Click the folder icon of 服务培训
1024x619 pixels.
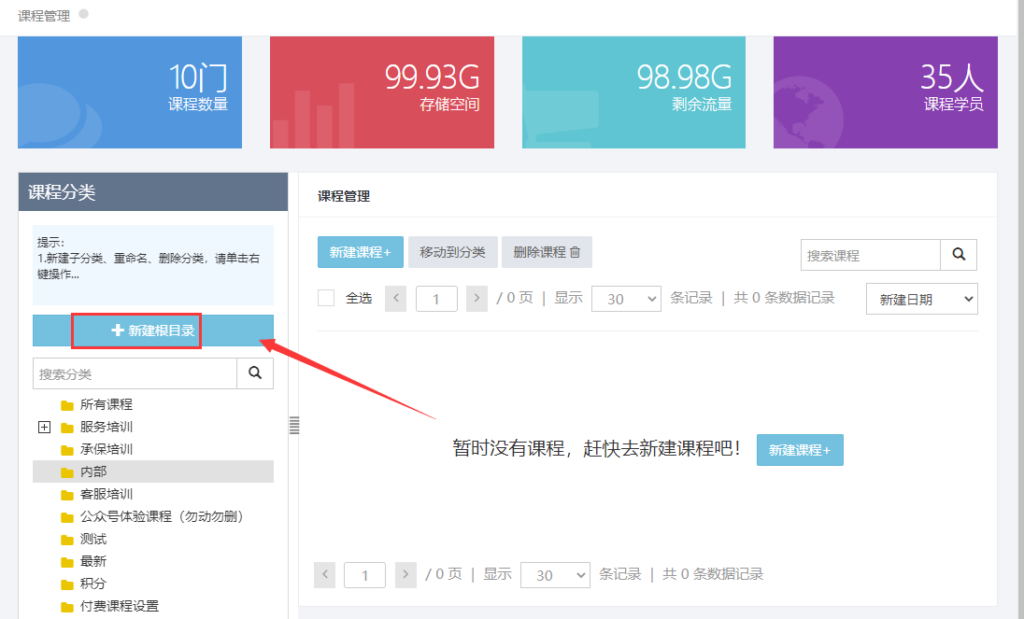click(x=67, y=428)
